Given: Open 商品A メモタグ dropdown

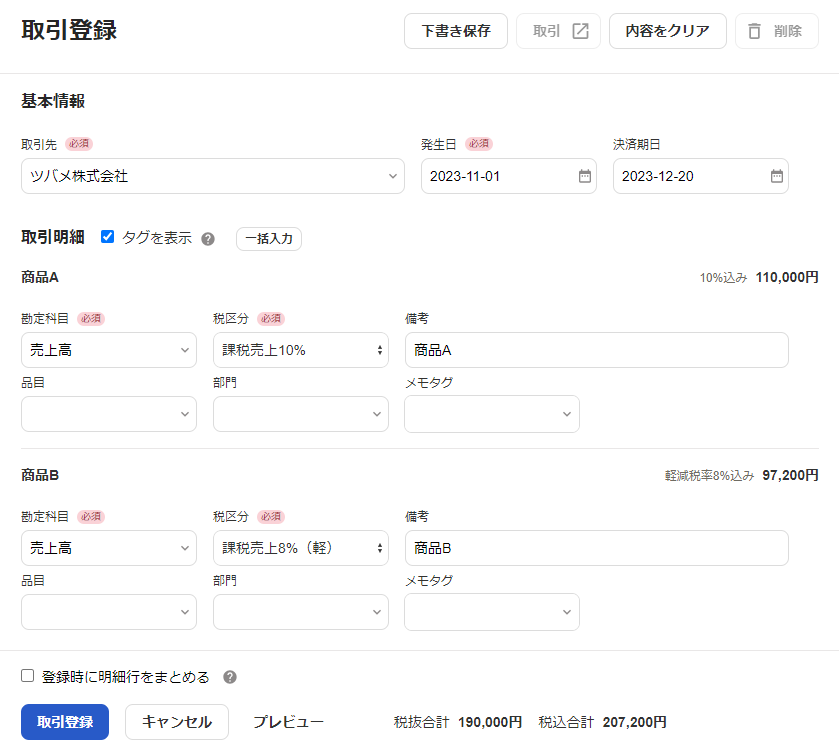Looking at the screenshot, I should pyautogui.click(x=492, y=414).
